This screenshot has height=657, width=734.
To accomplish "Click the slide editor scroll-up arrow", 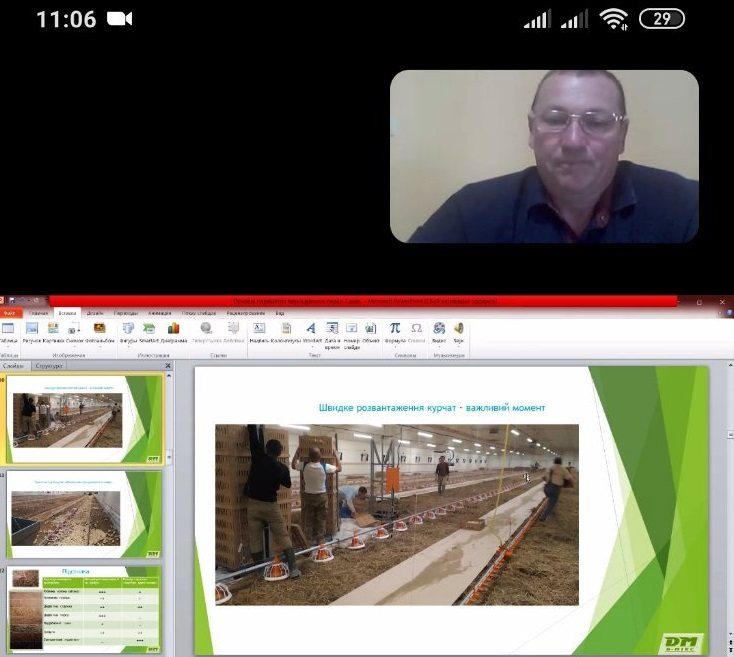I will click(729, 365).
